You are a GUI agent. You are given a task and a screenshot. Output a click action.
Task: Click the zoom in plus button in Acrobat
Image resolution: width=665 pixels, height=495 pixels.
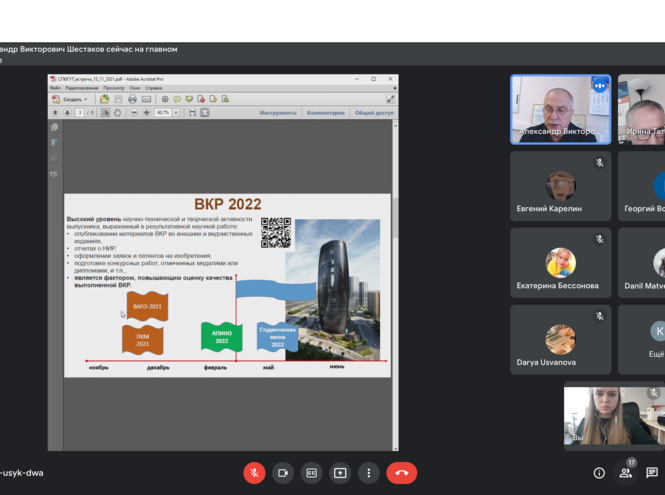tap(147, 113)
